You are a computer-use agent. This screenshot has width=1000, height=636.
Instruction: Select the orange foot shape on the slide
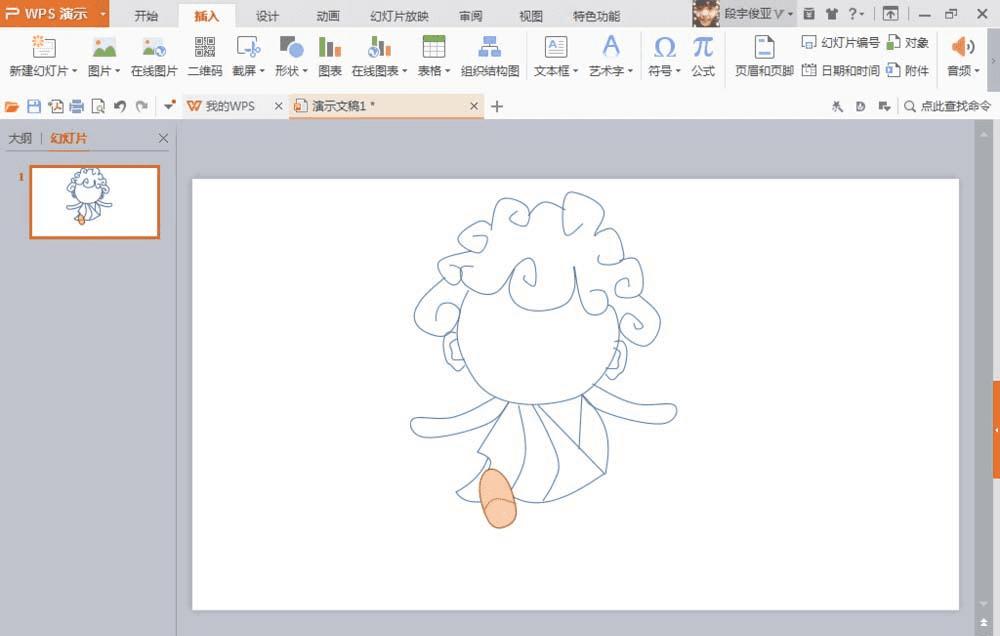click(x=497, y=498)
